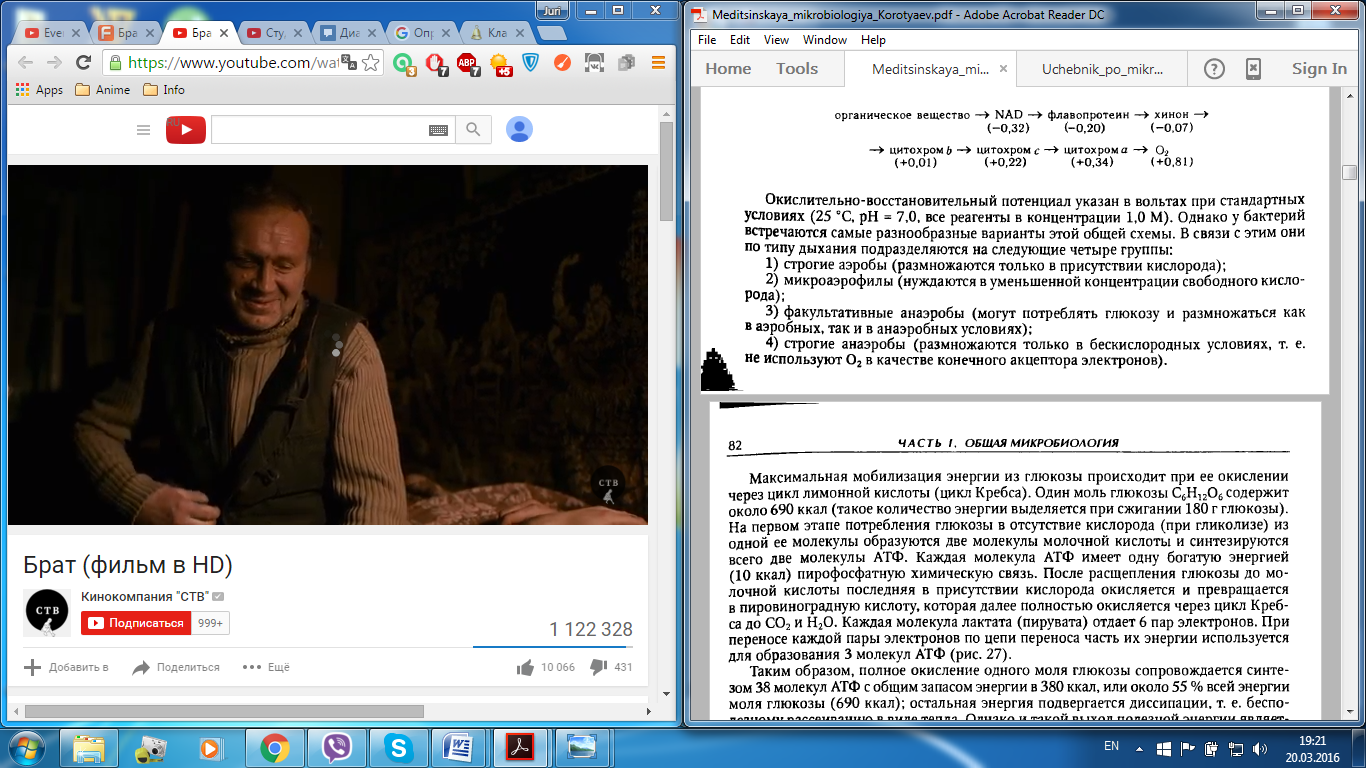Go forward in Chrome history
Image resolution: width=1366 pixels, height=768 pixels.
54,62
